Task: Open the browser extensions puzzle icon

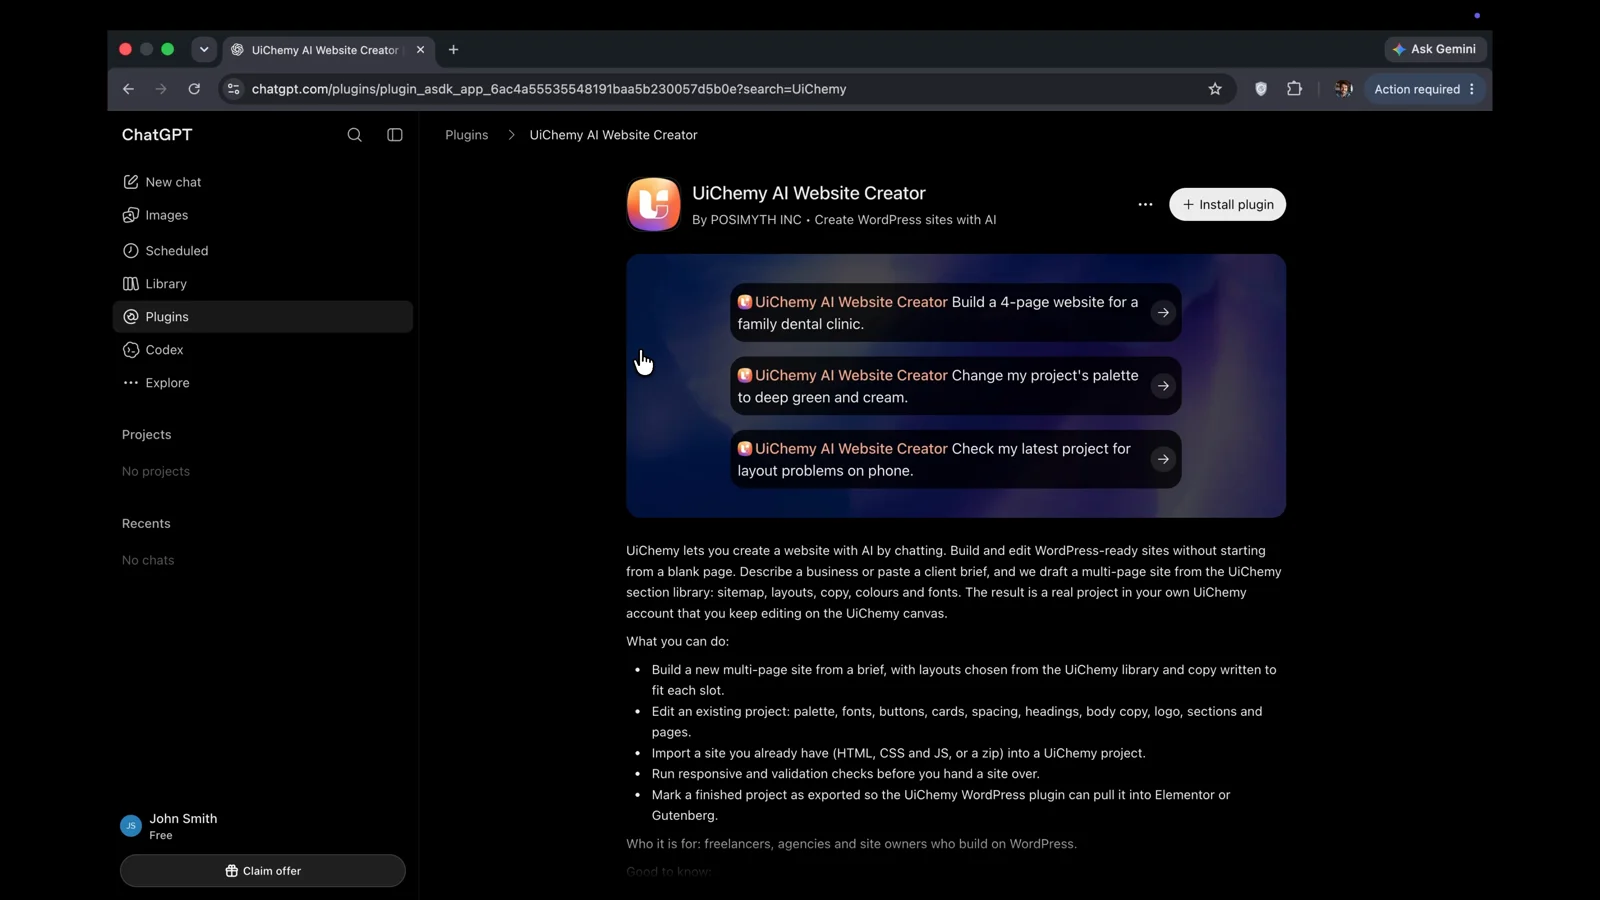Action: point(1295,89)
